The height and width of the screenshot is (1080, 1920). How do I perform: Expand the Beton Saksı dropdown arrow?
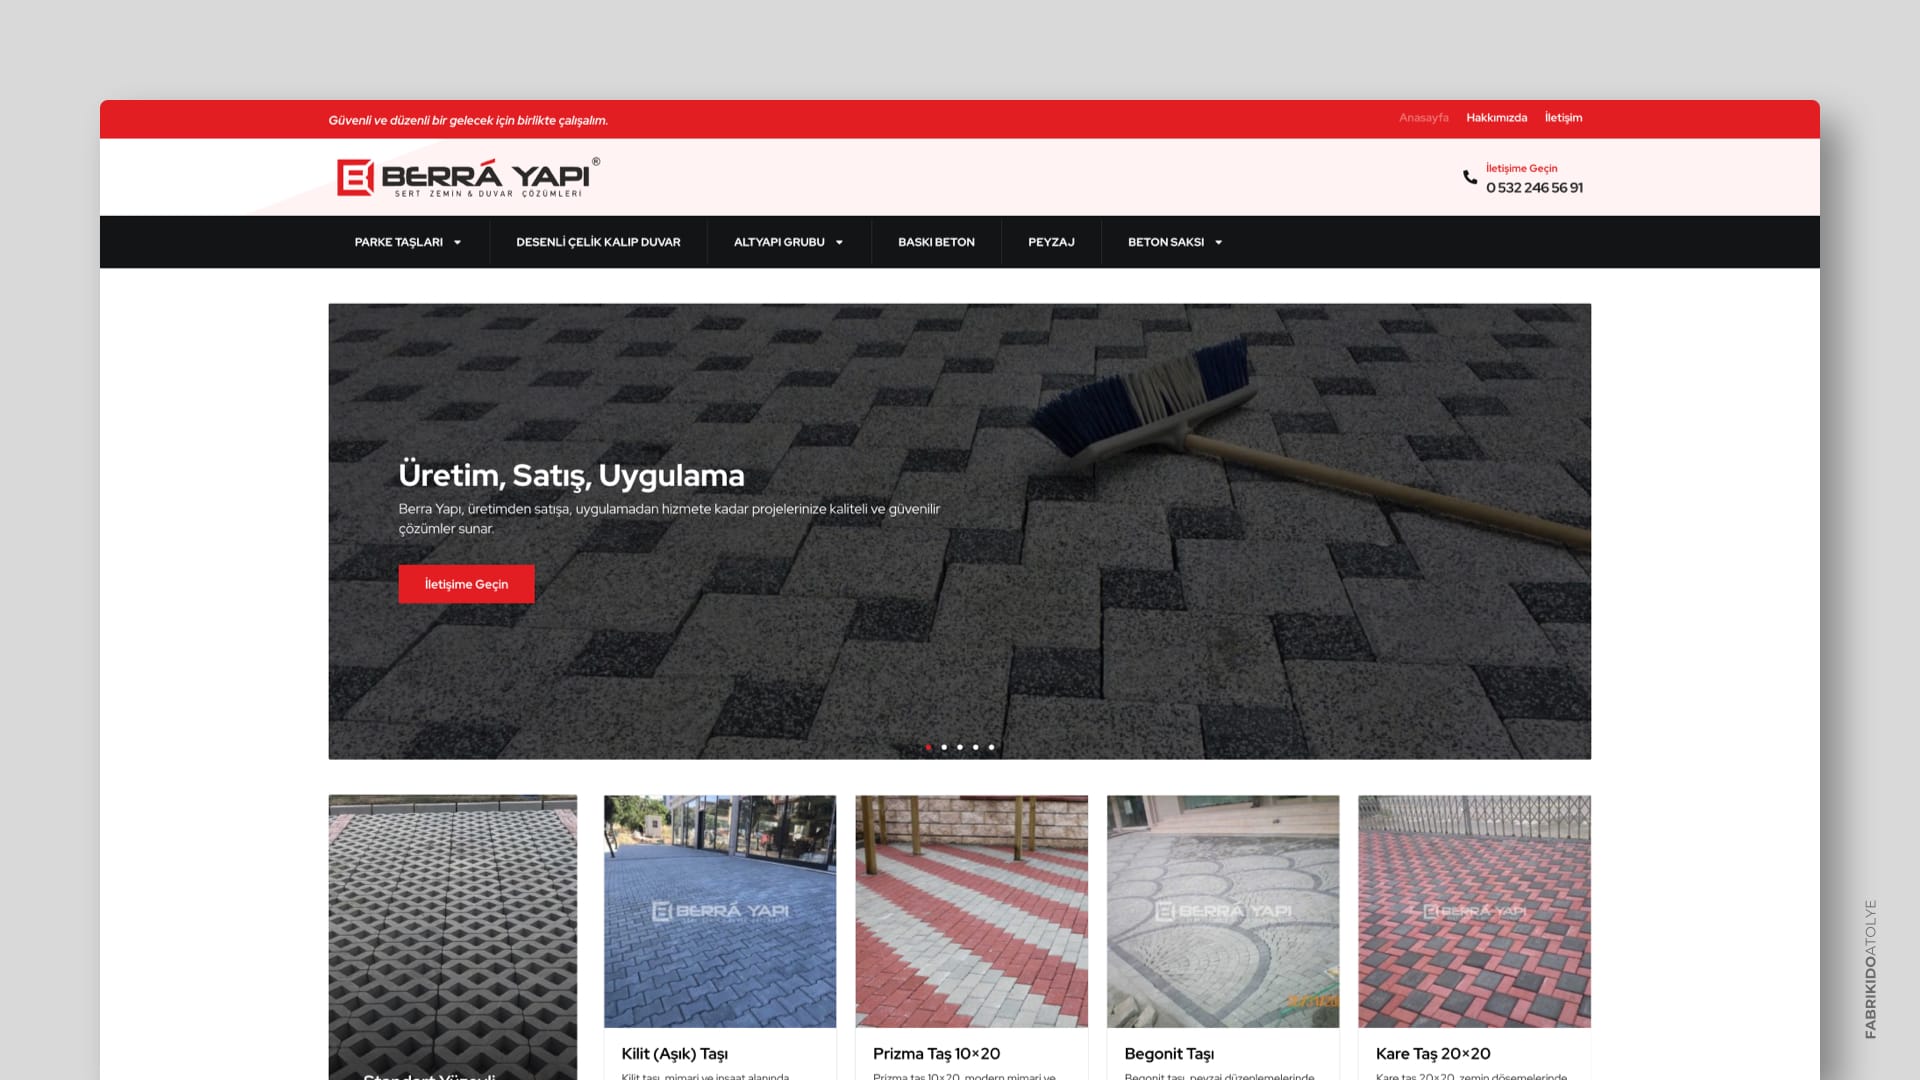coord(1218,243)
